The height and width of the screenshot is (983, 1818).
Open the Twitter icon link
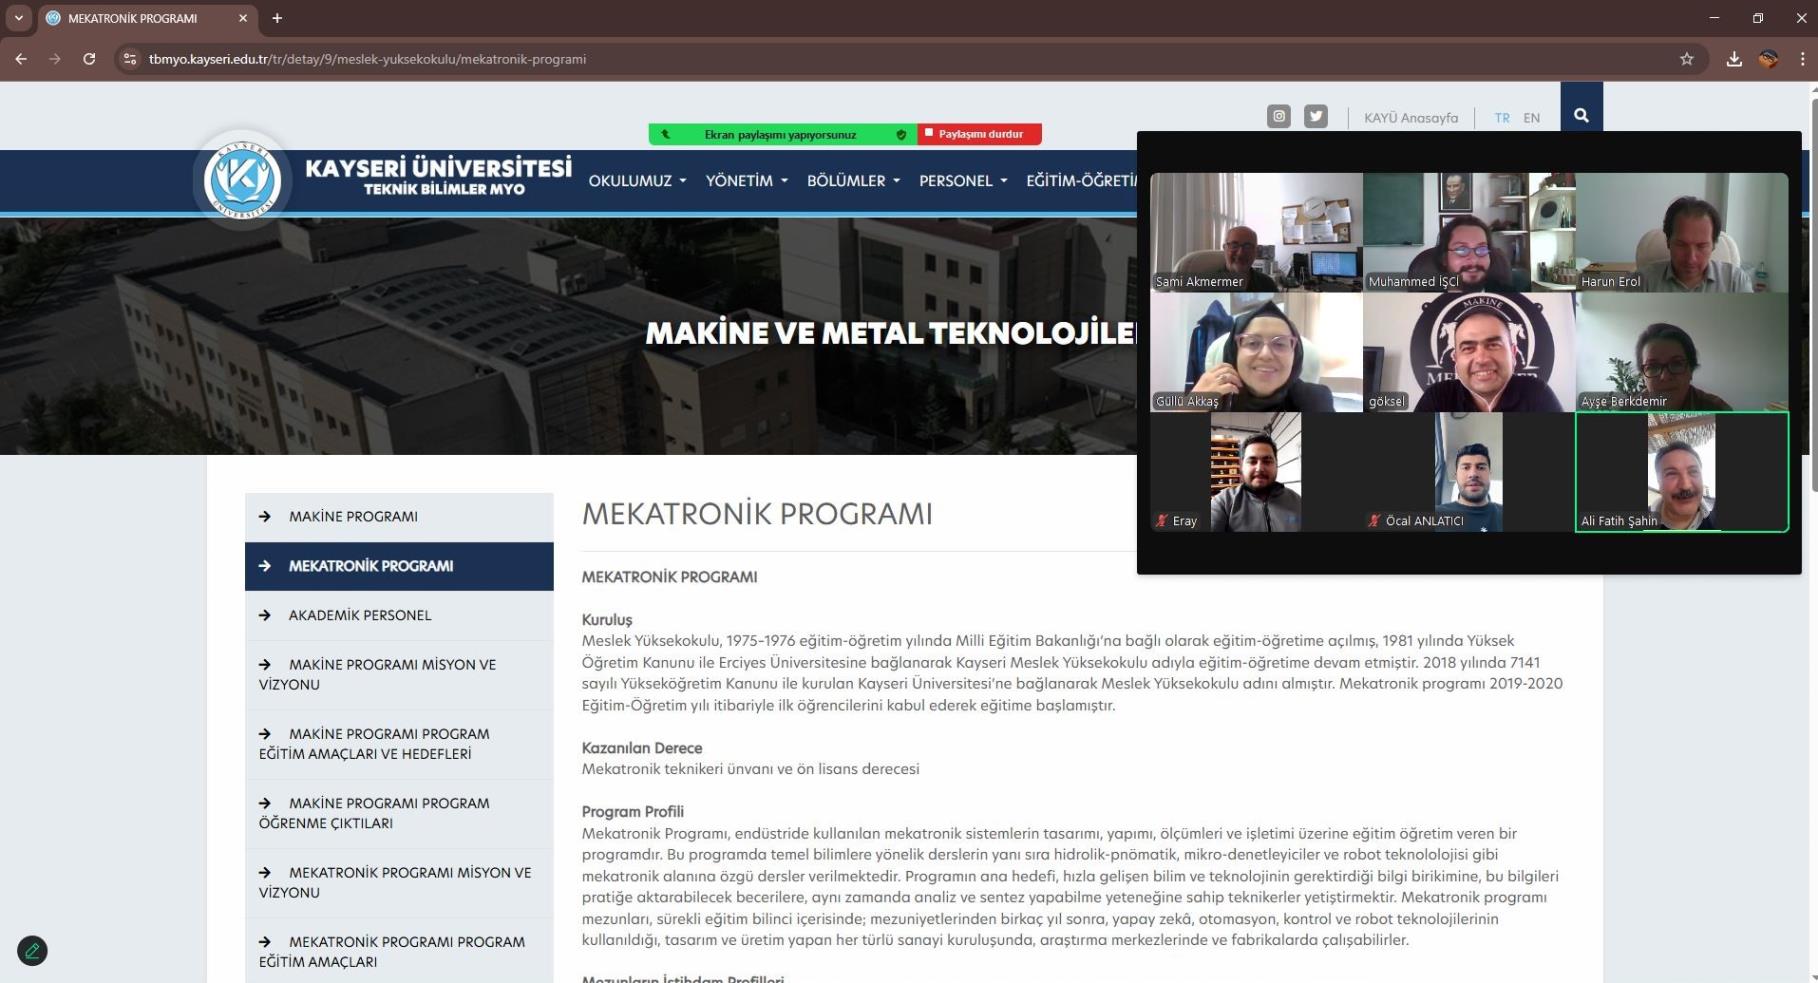click(1316, 116)
